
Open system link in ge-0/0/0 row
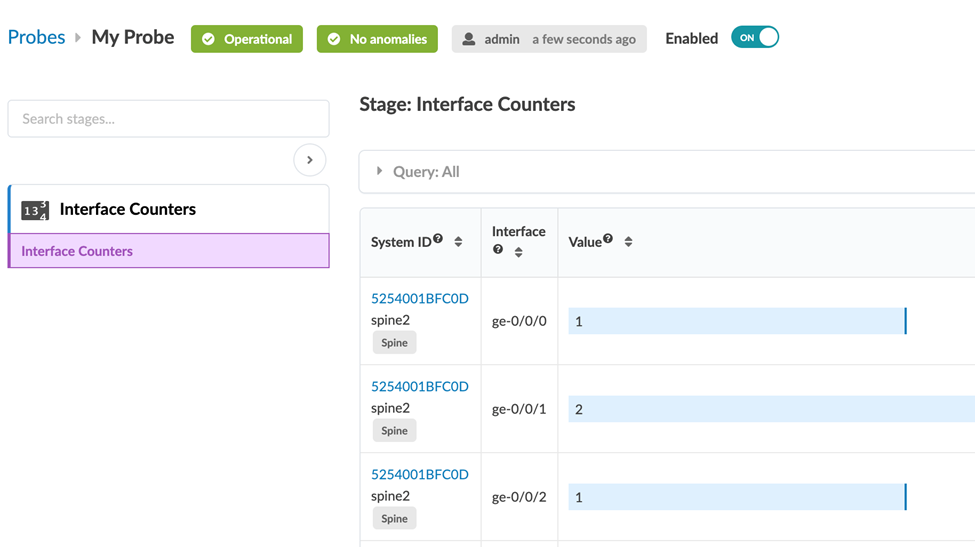tap(419, 298)
